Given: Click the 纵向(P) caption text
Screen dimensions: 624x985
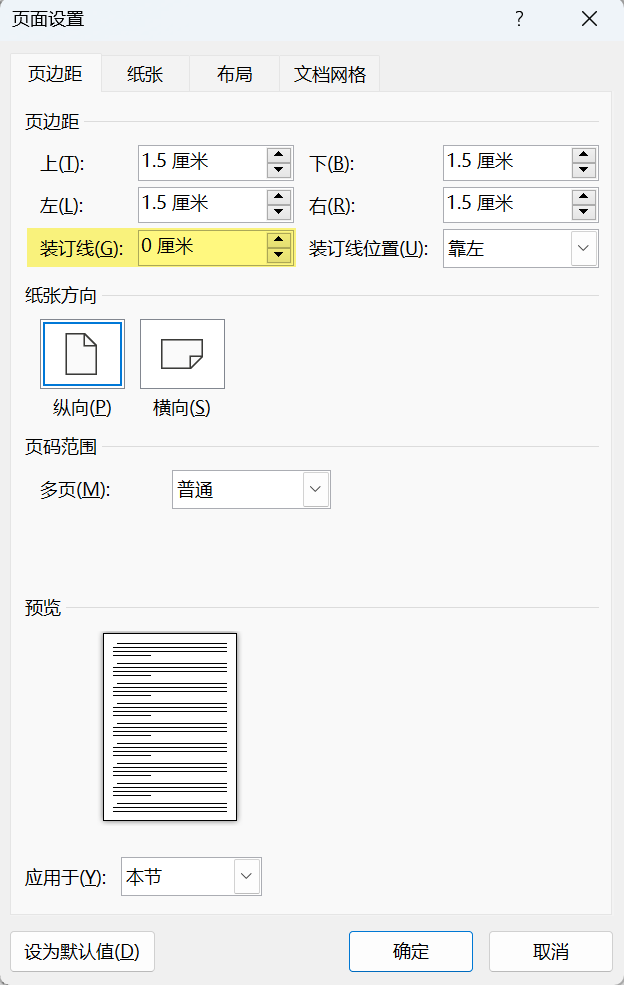Looking at the screenshot, I should click(82, 408).
